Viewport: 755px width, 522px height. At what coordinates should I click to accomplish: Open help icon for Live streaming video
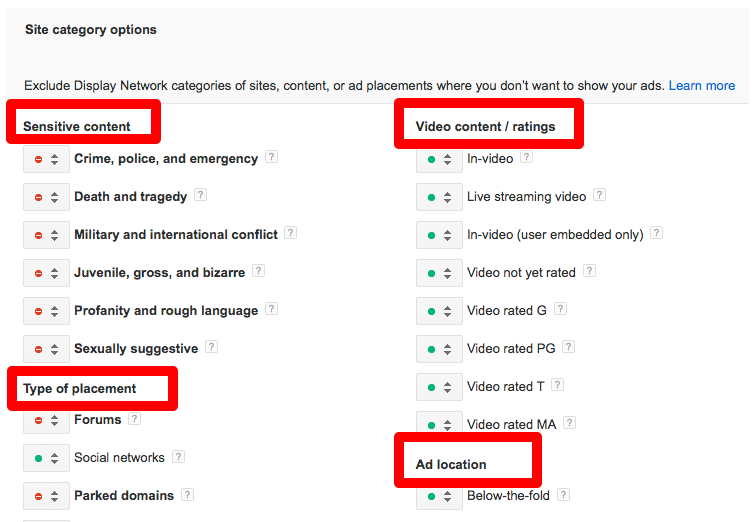point(600,196)
